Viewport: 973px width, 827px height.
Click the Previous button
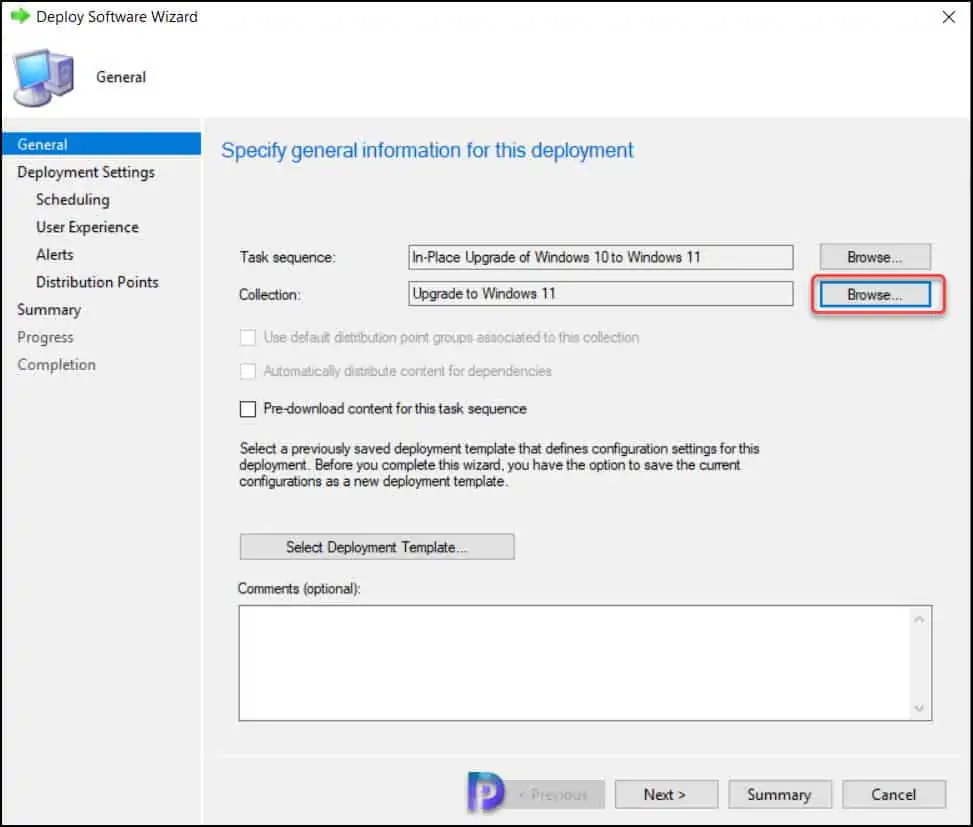pos(553,794)
